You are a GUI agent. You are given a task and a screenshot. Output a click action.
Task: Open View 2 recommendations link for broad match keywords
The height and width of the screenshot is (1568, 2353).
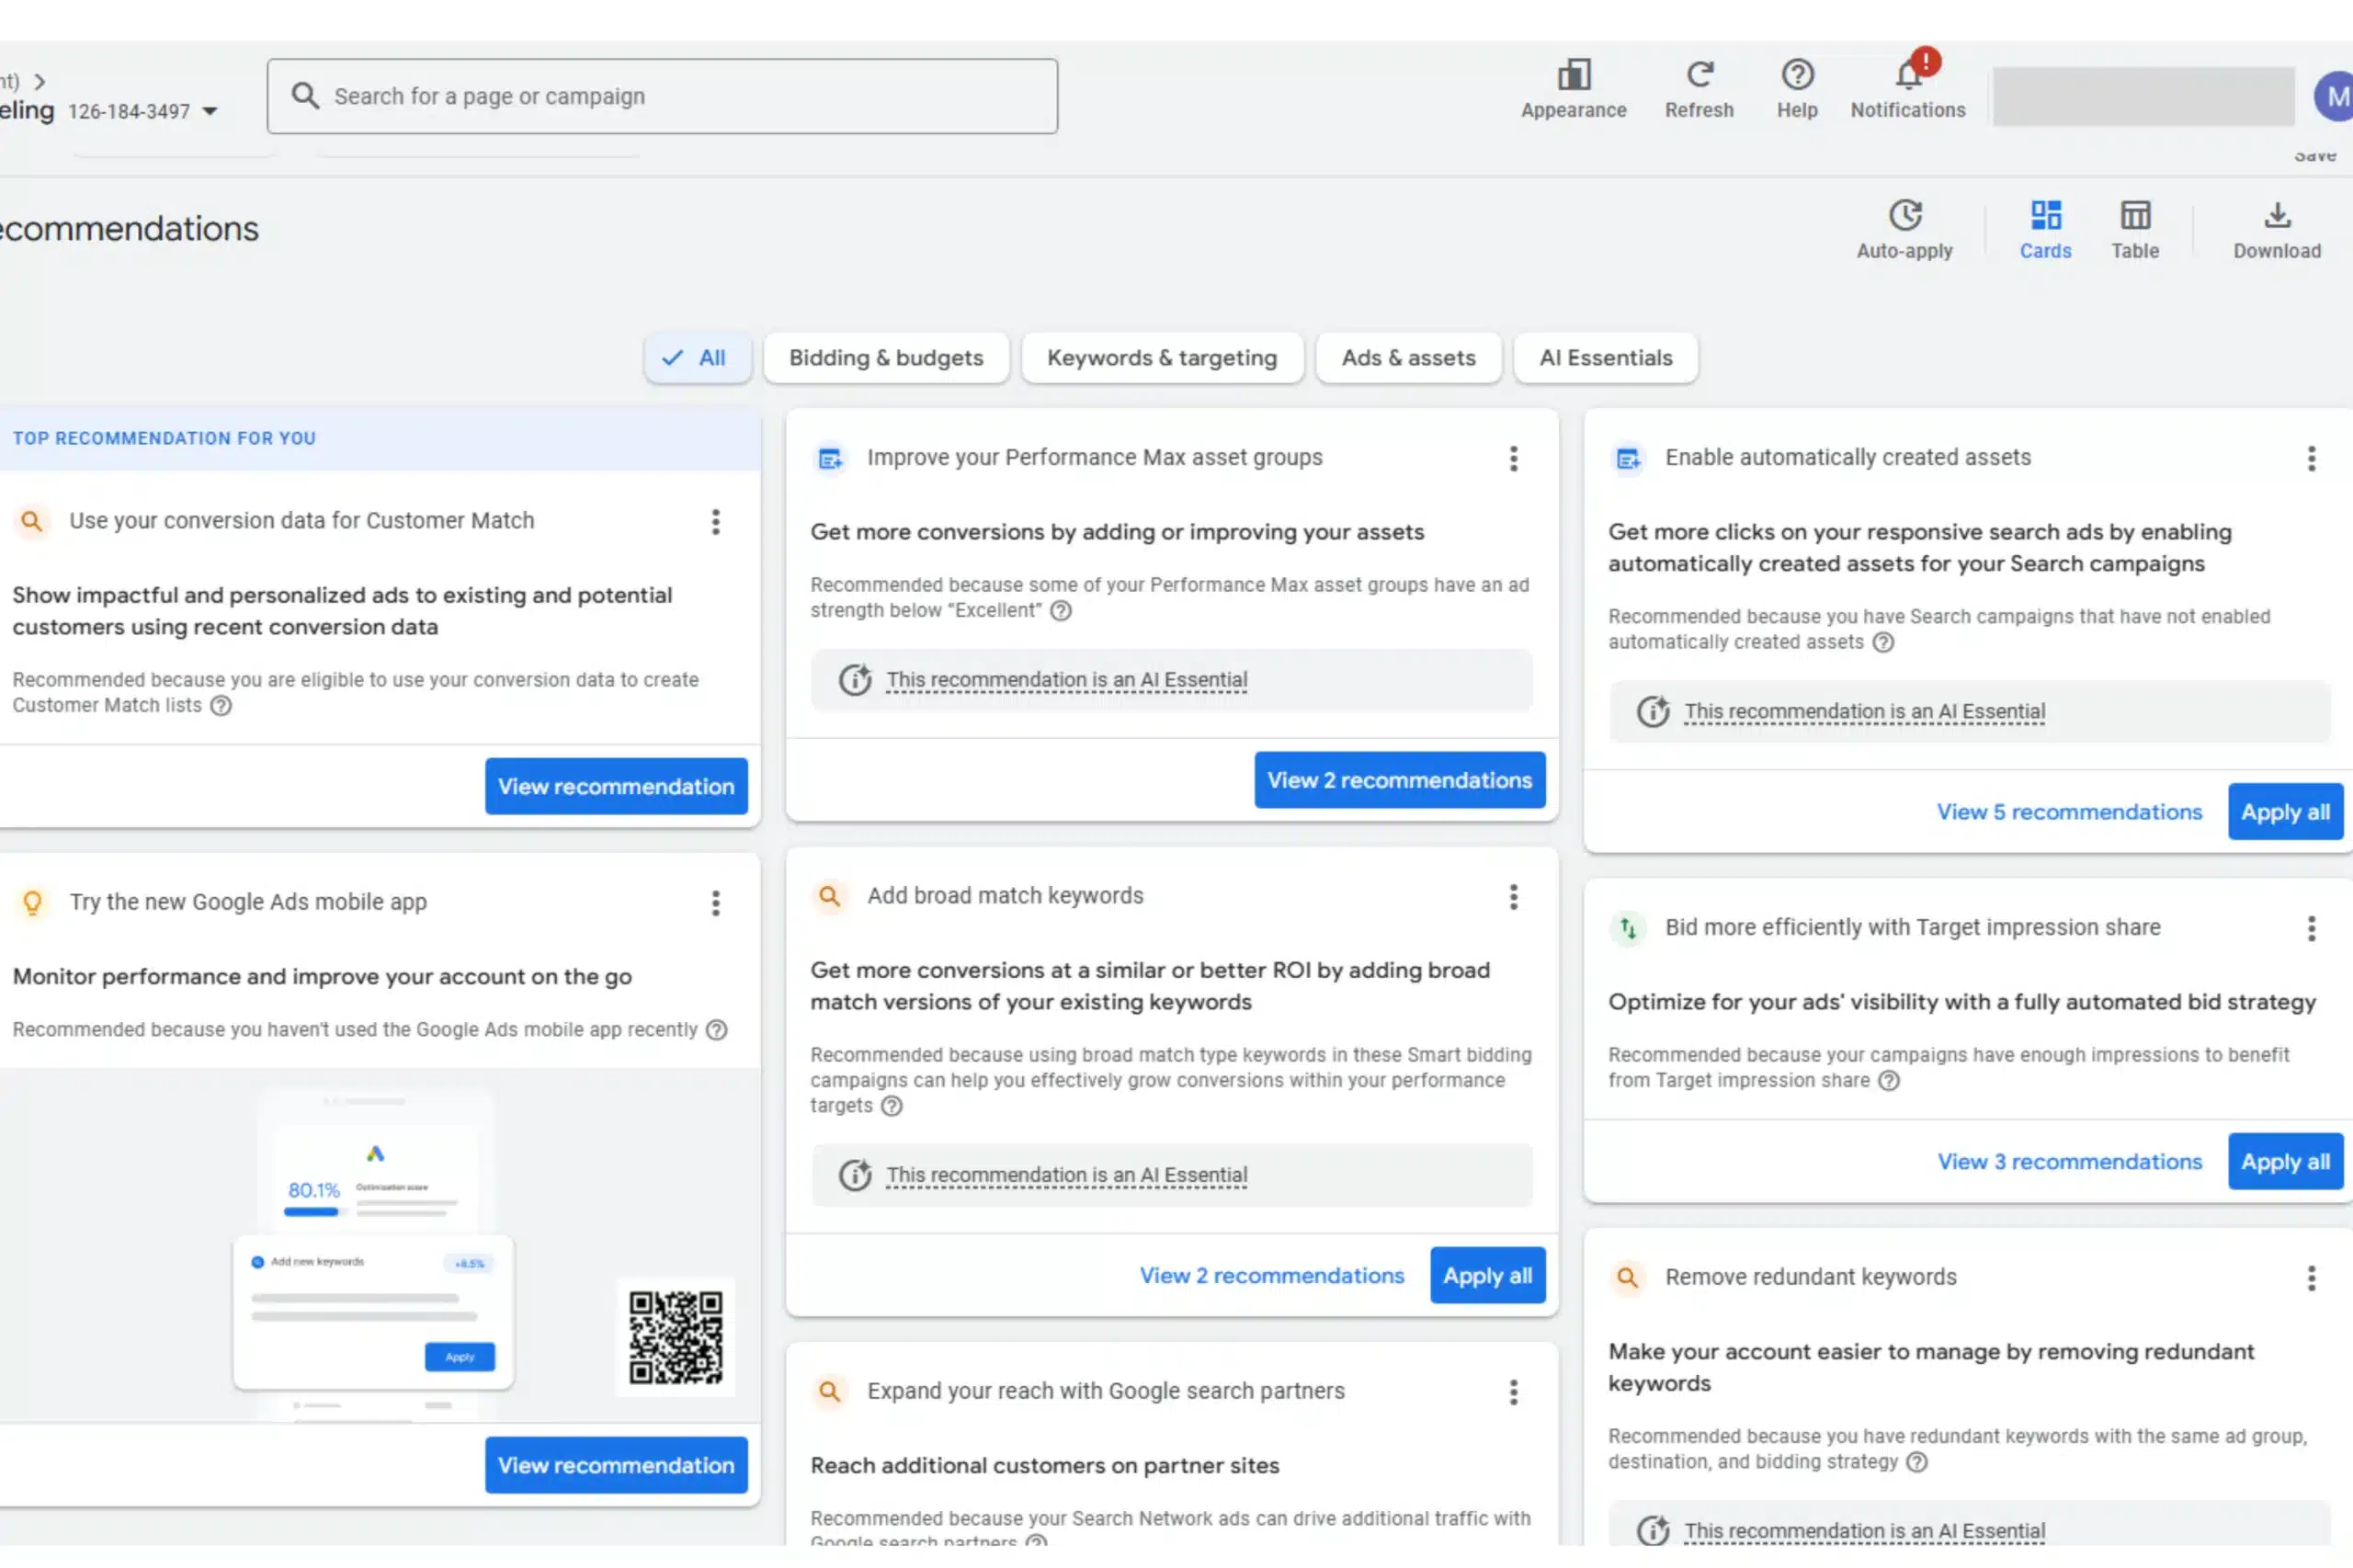coord(1272,1276)
